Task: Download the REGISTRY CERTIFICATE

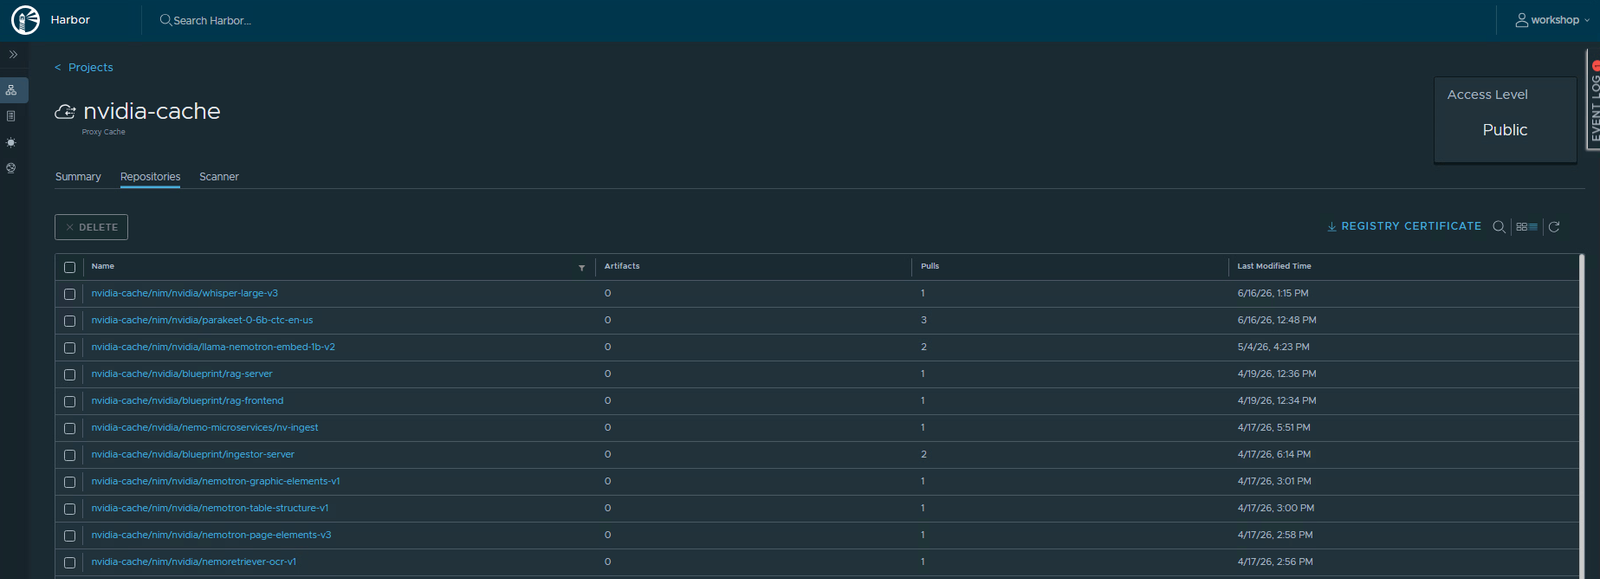Action: click(x=1404, y=227)
